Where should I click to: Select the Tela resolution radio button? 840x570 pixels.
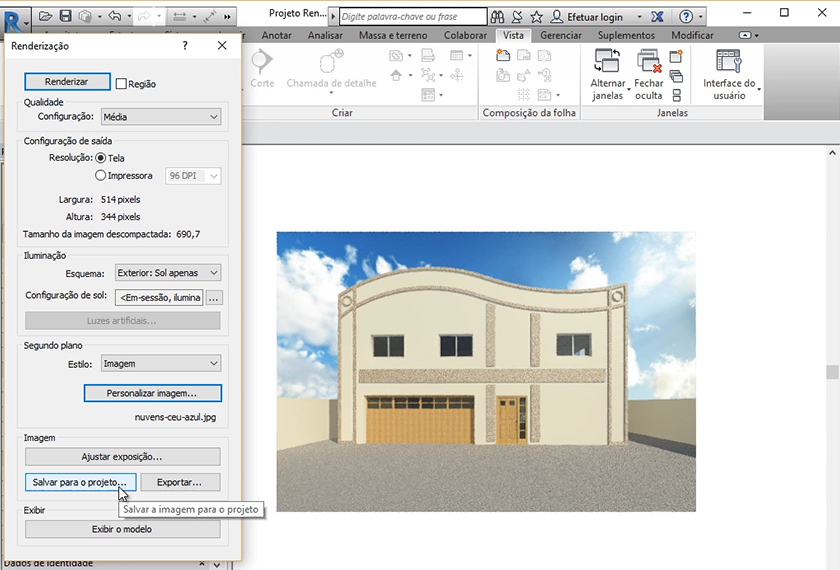pyautogui.click(x=100, y=158)
